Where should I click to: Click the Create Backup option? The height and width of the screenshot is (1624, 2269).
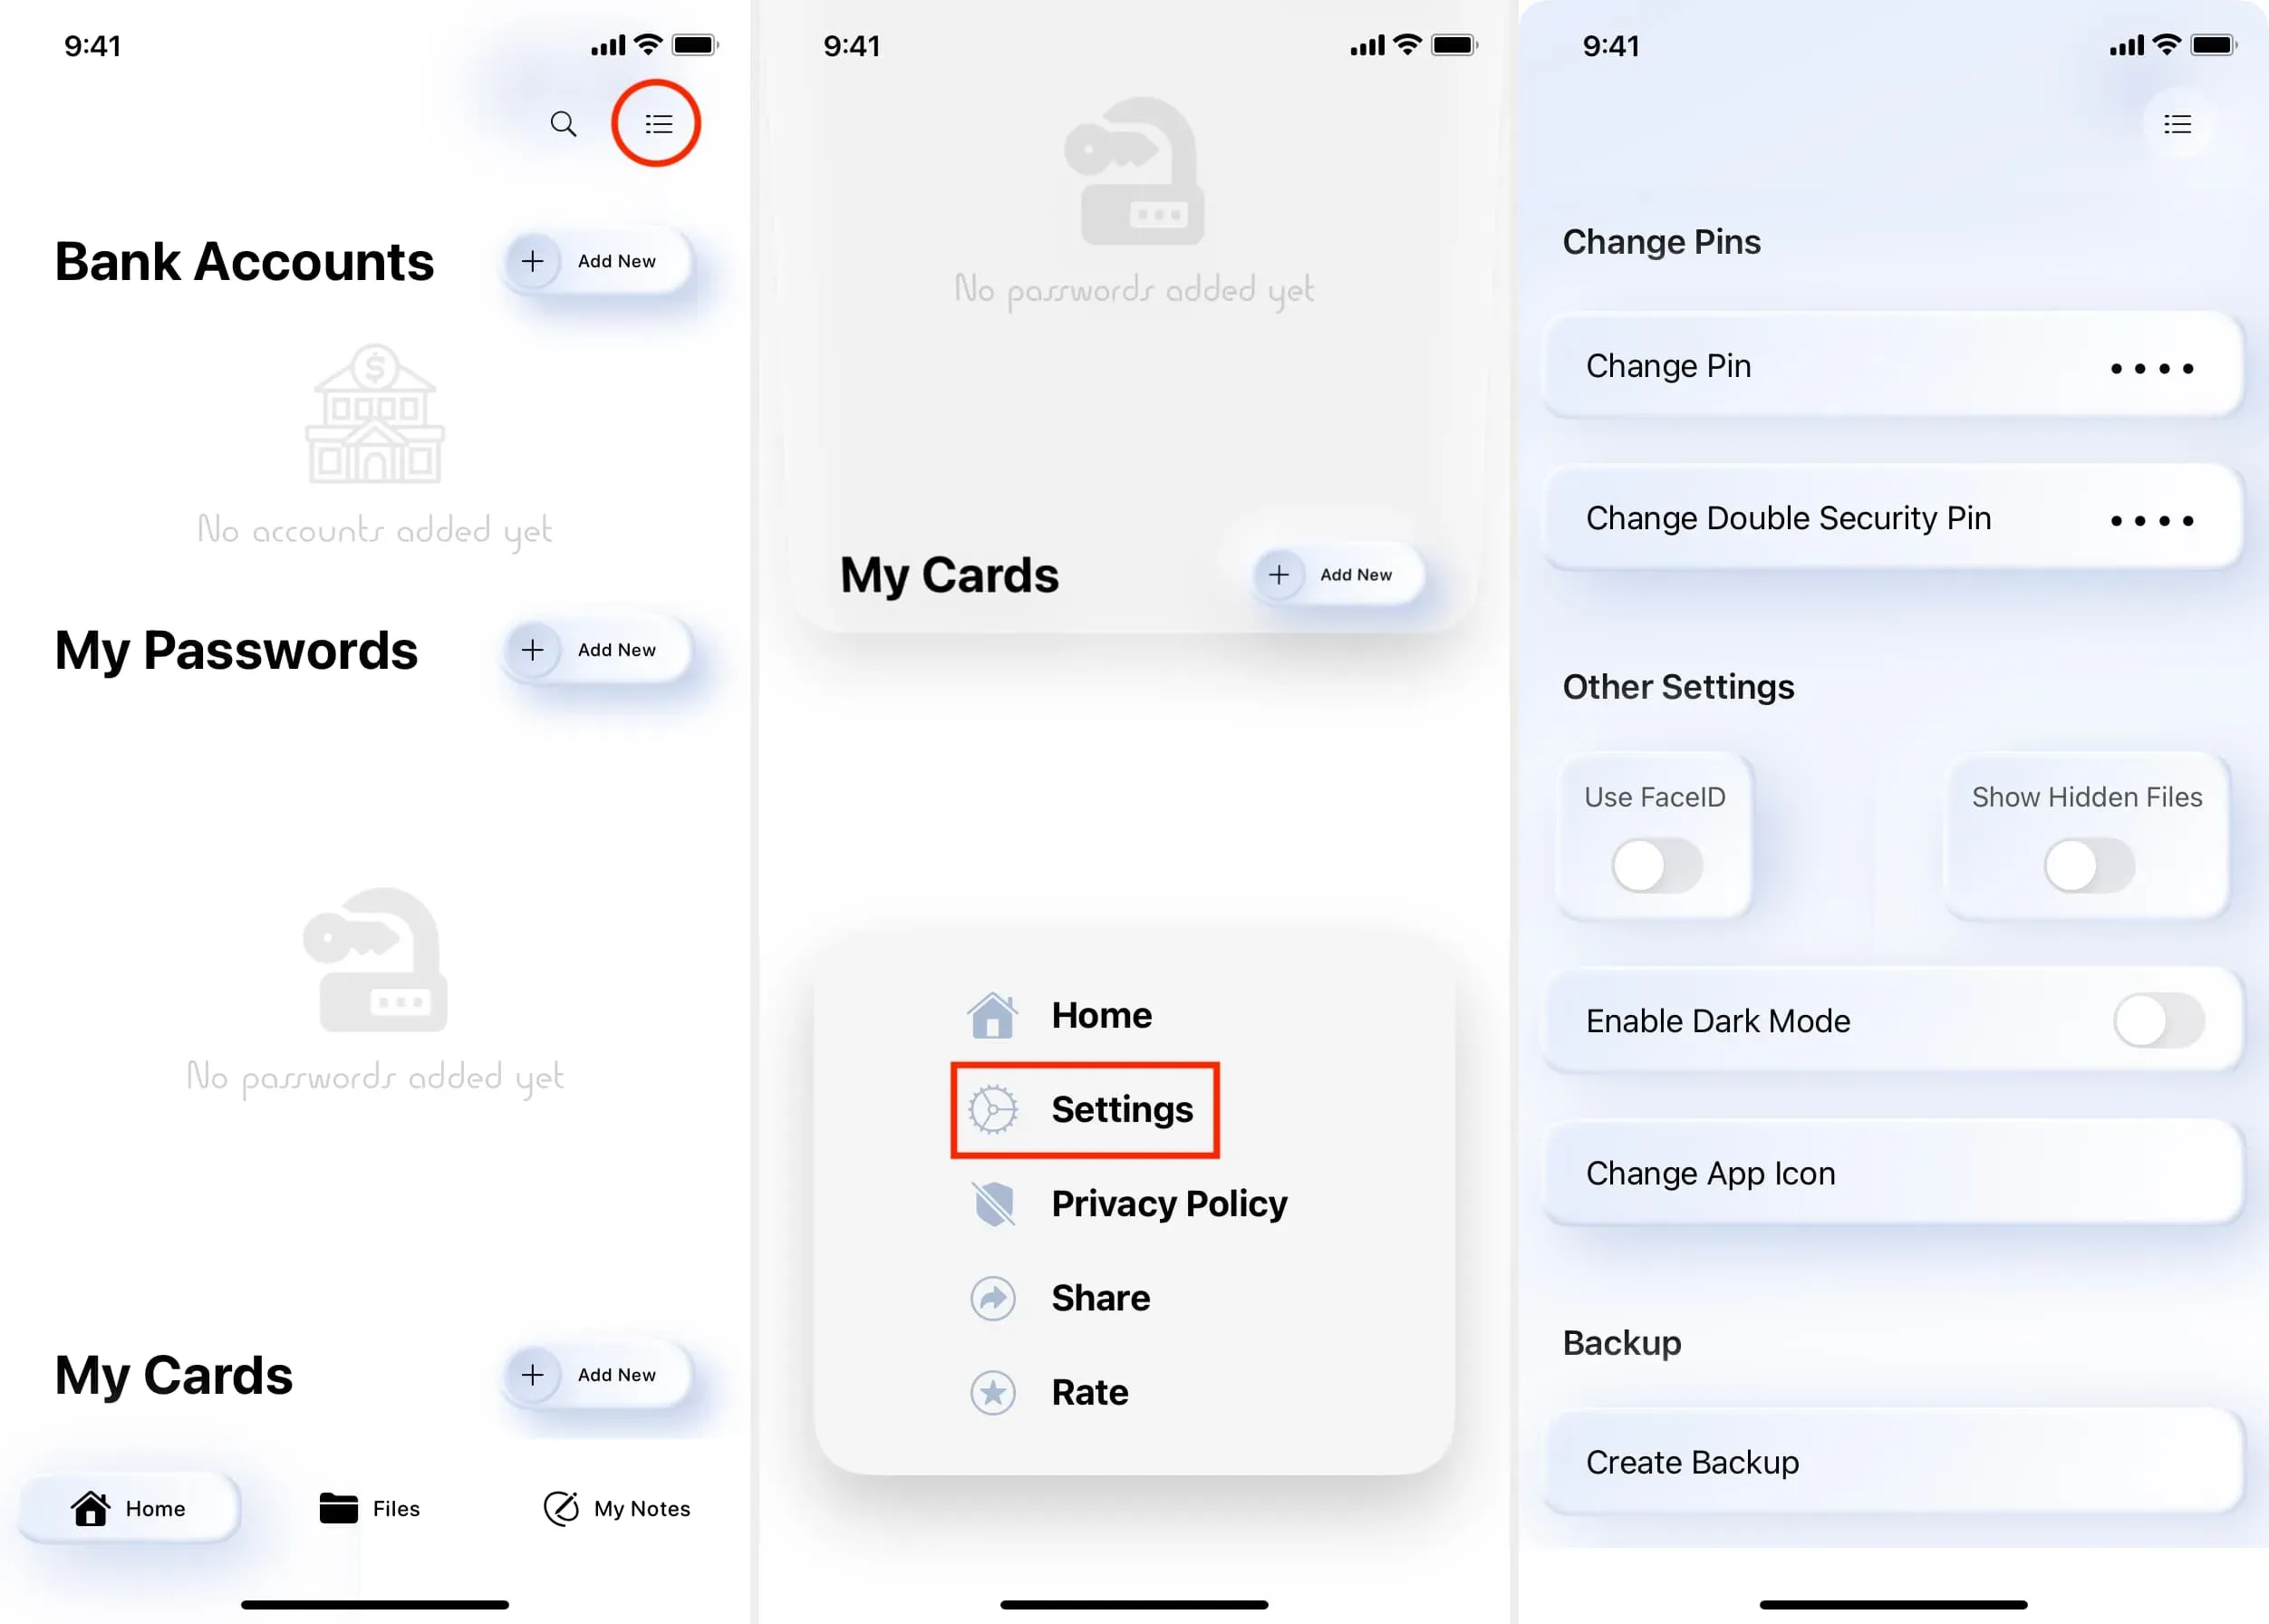(x=1889, y=1461)
